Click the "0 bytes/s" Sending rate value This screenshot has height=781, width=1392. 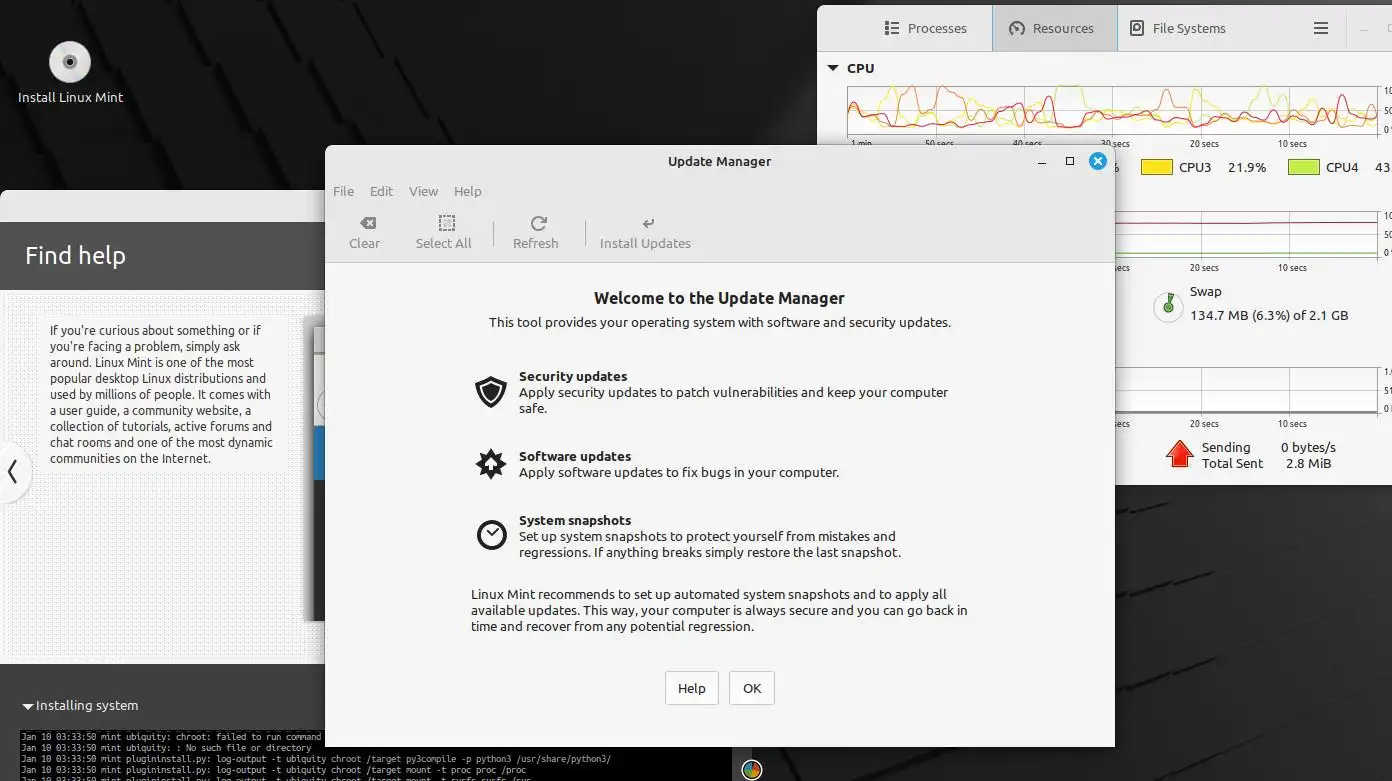click(x=1308, y=447)
